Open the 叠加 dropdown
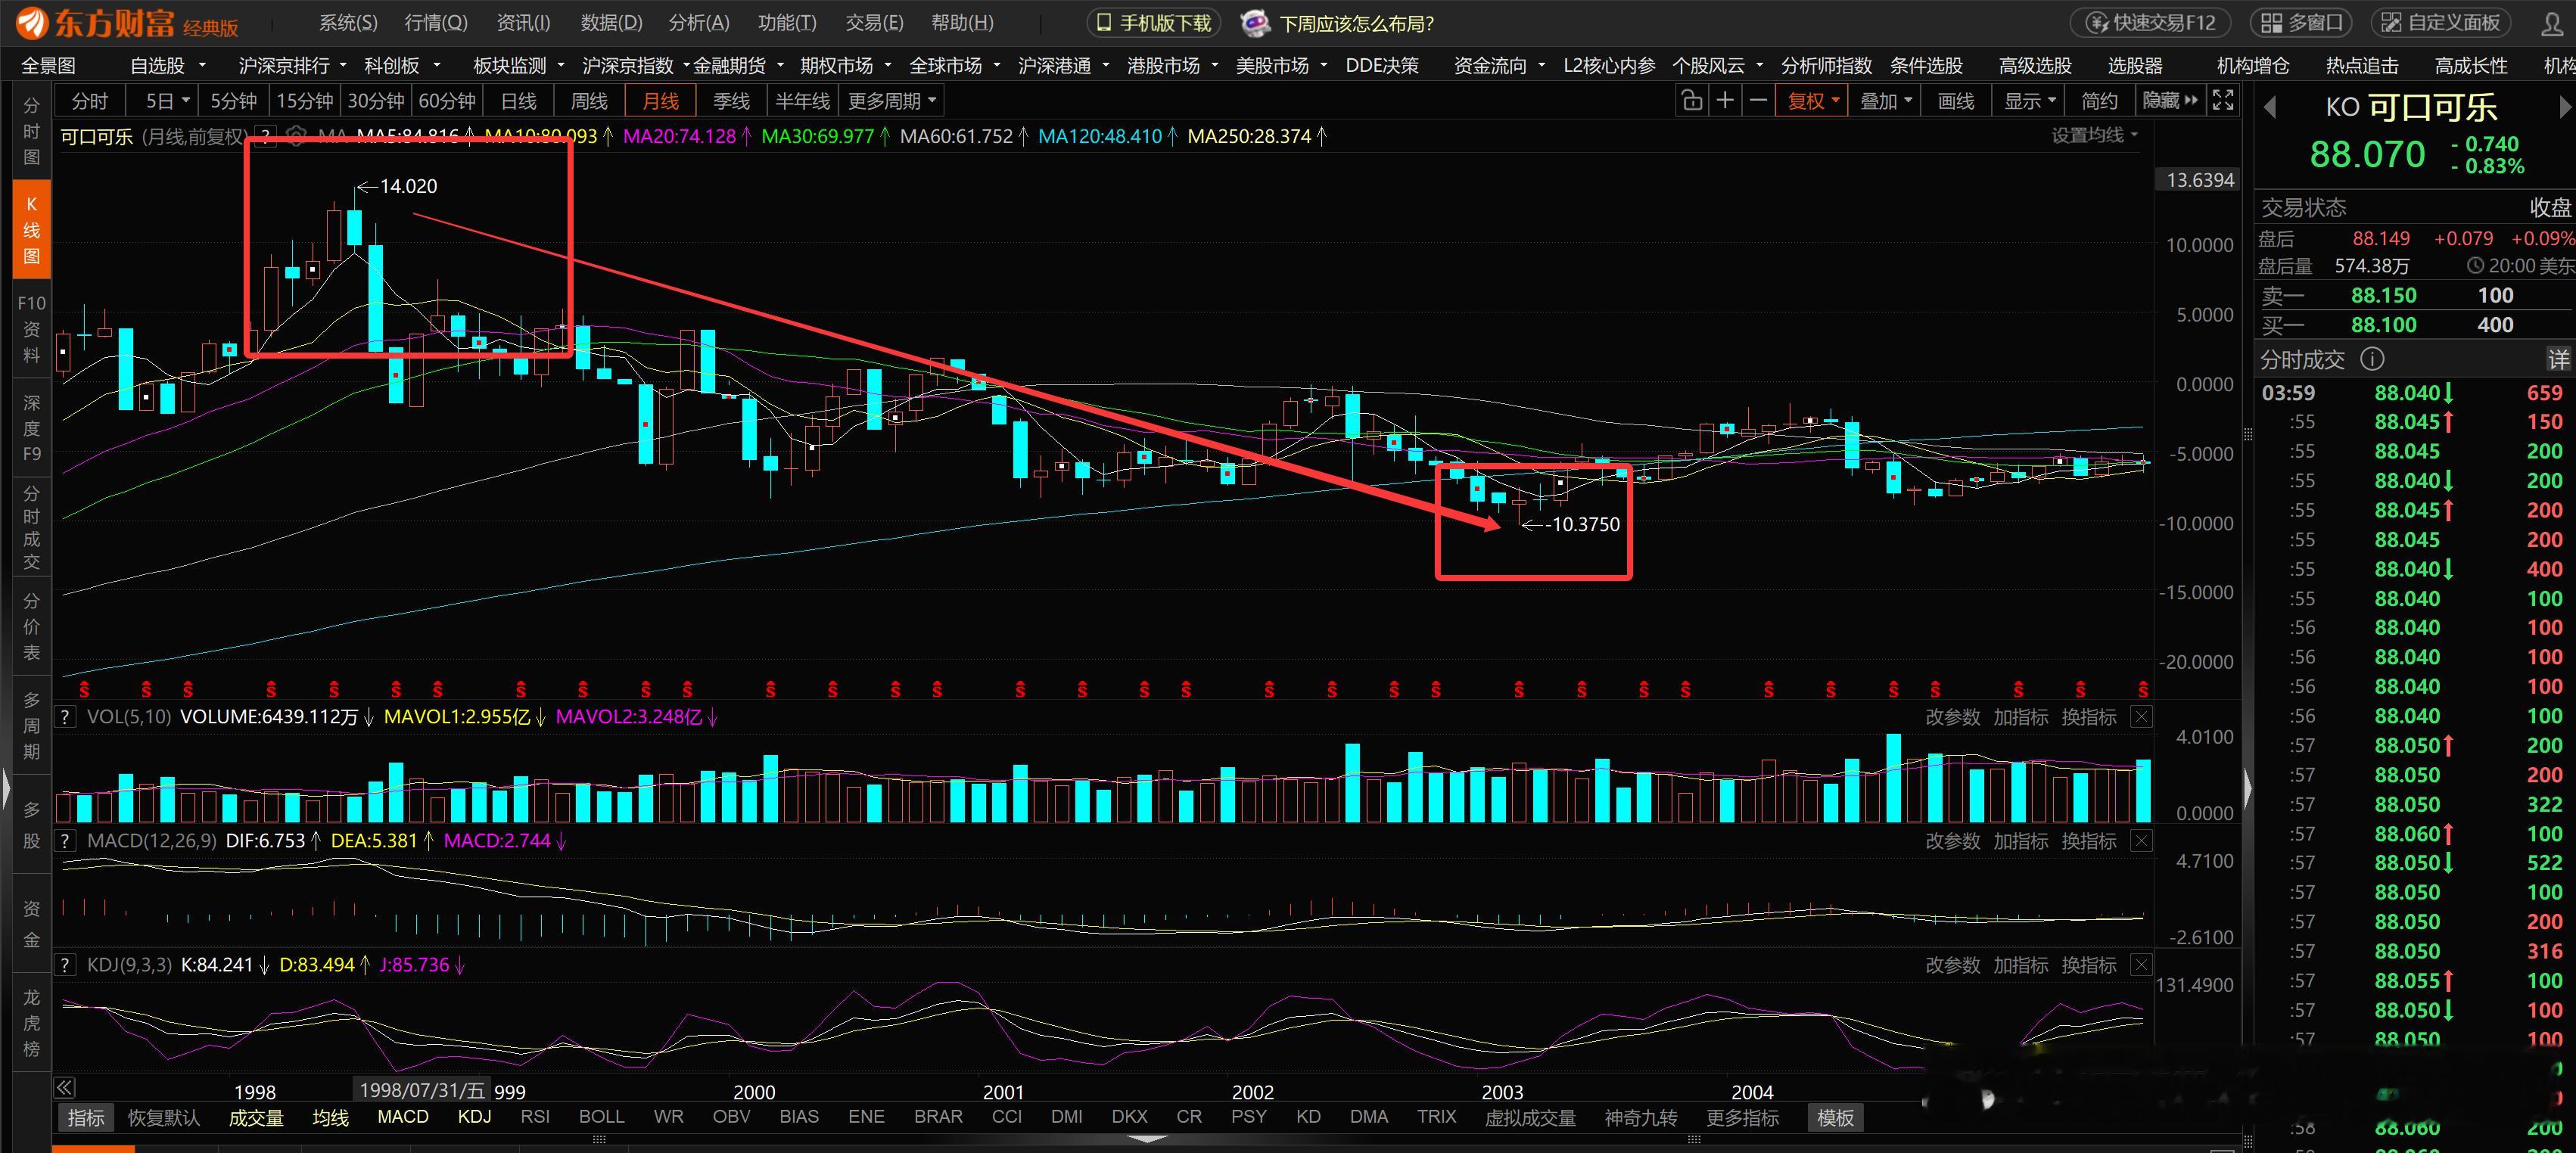 point(1885,101)
